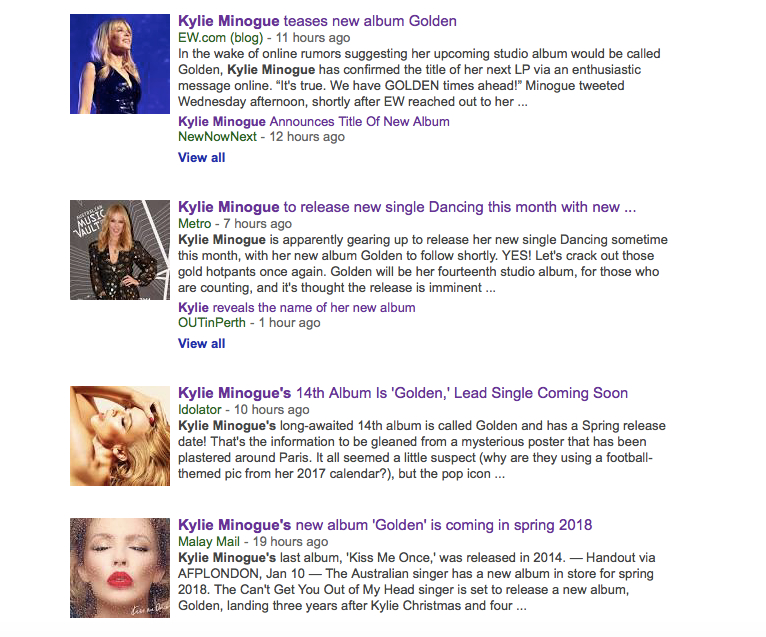This screenshot has height=637, width=766.
Task: Open "14th Album Is 'Golden,' Lead Single" headline
Action: [403, 393]
